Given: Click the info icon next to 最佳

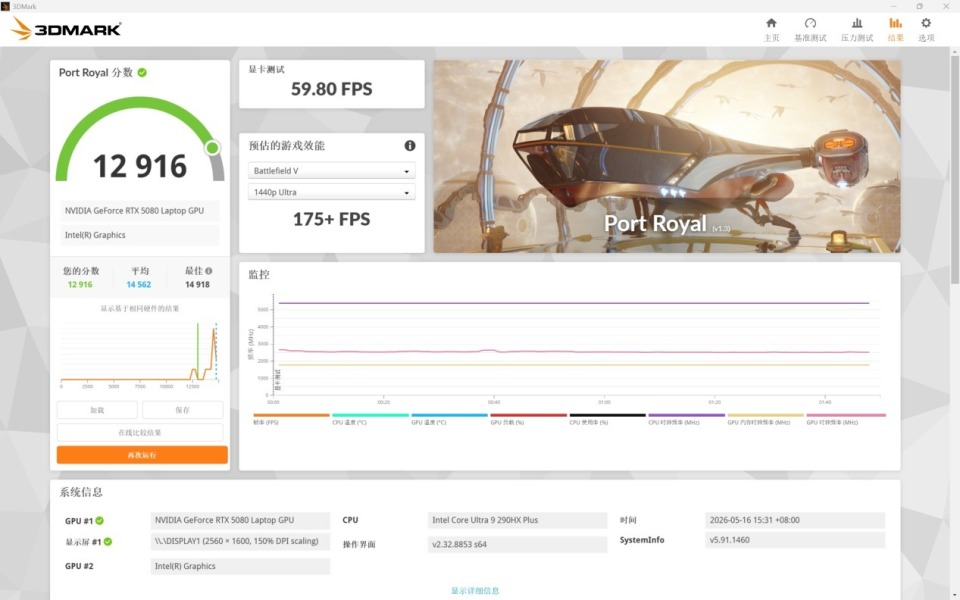Looking at the screenshot, I should pyautogui.click(x=209, y=271).
